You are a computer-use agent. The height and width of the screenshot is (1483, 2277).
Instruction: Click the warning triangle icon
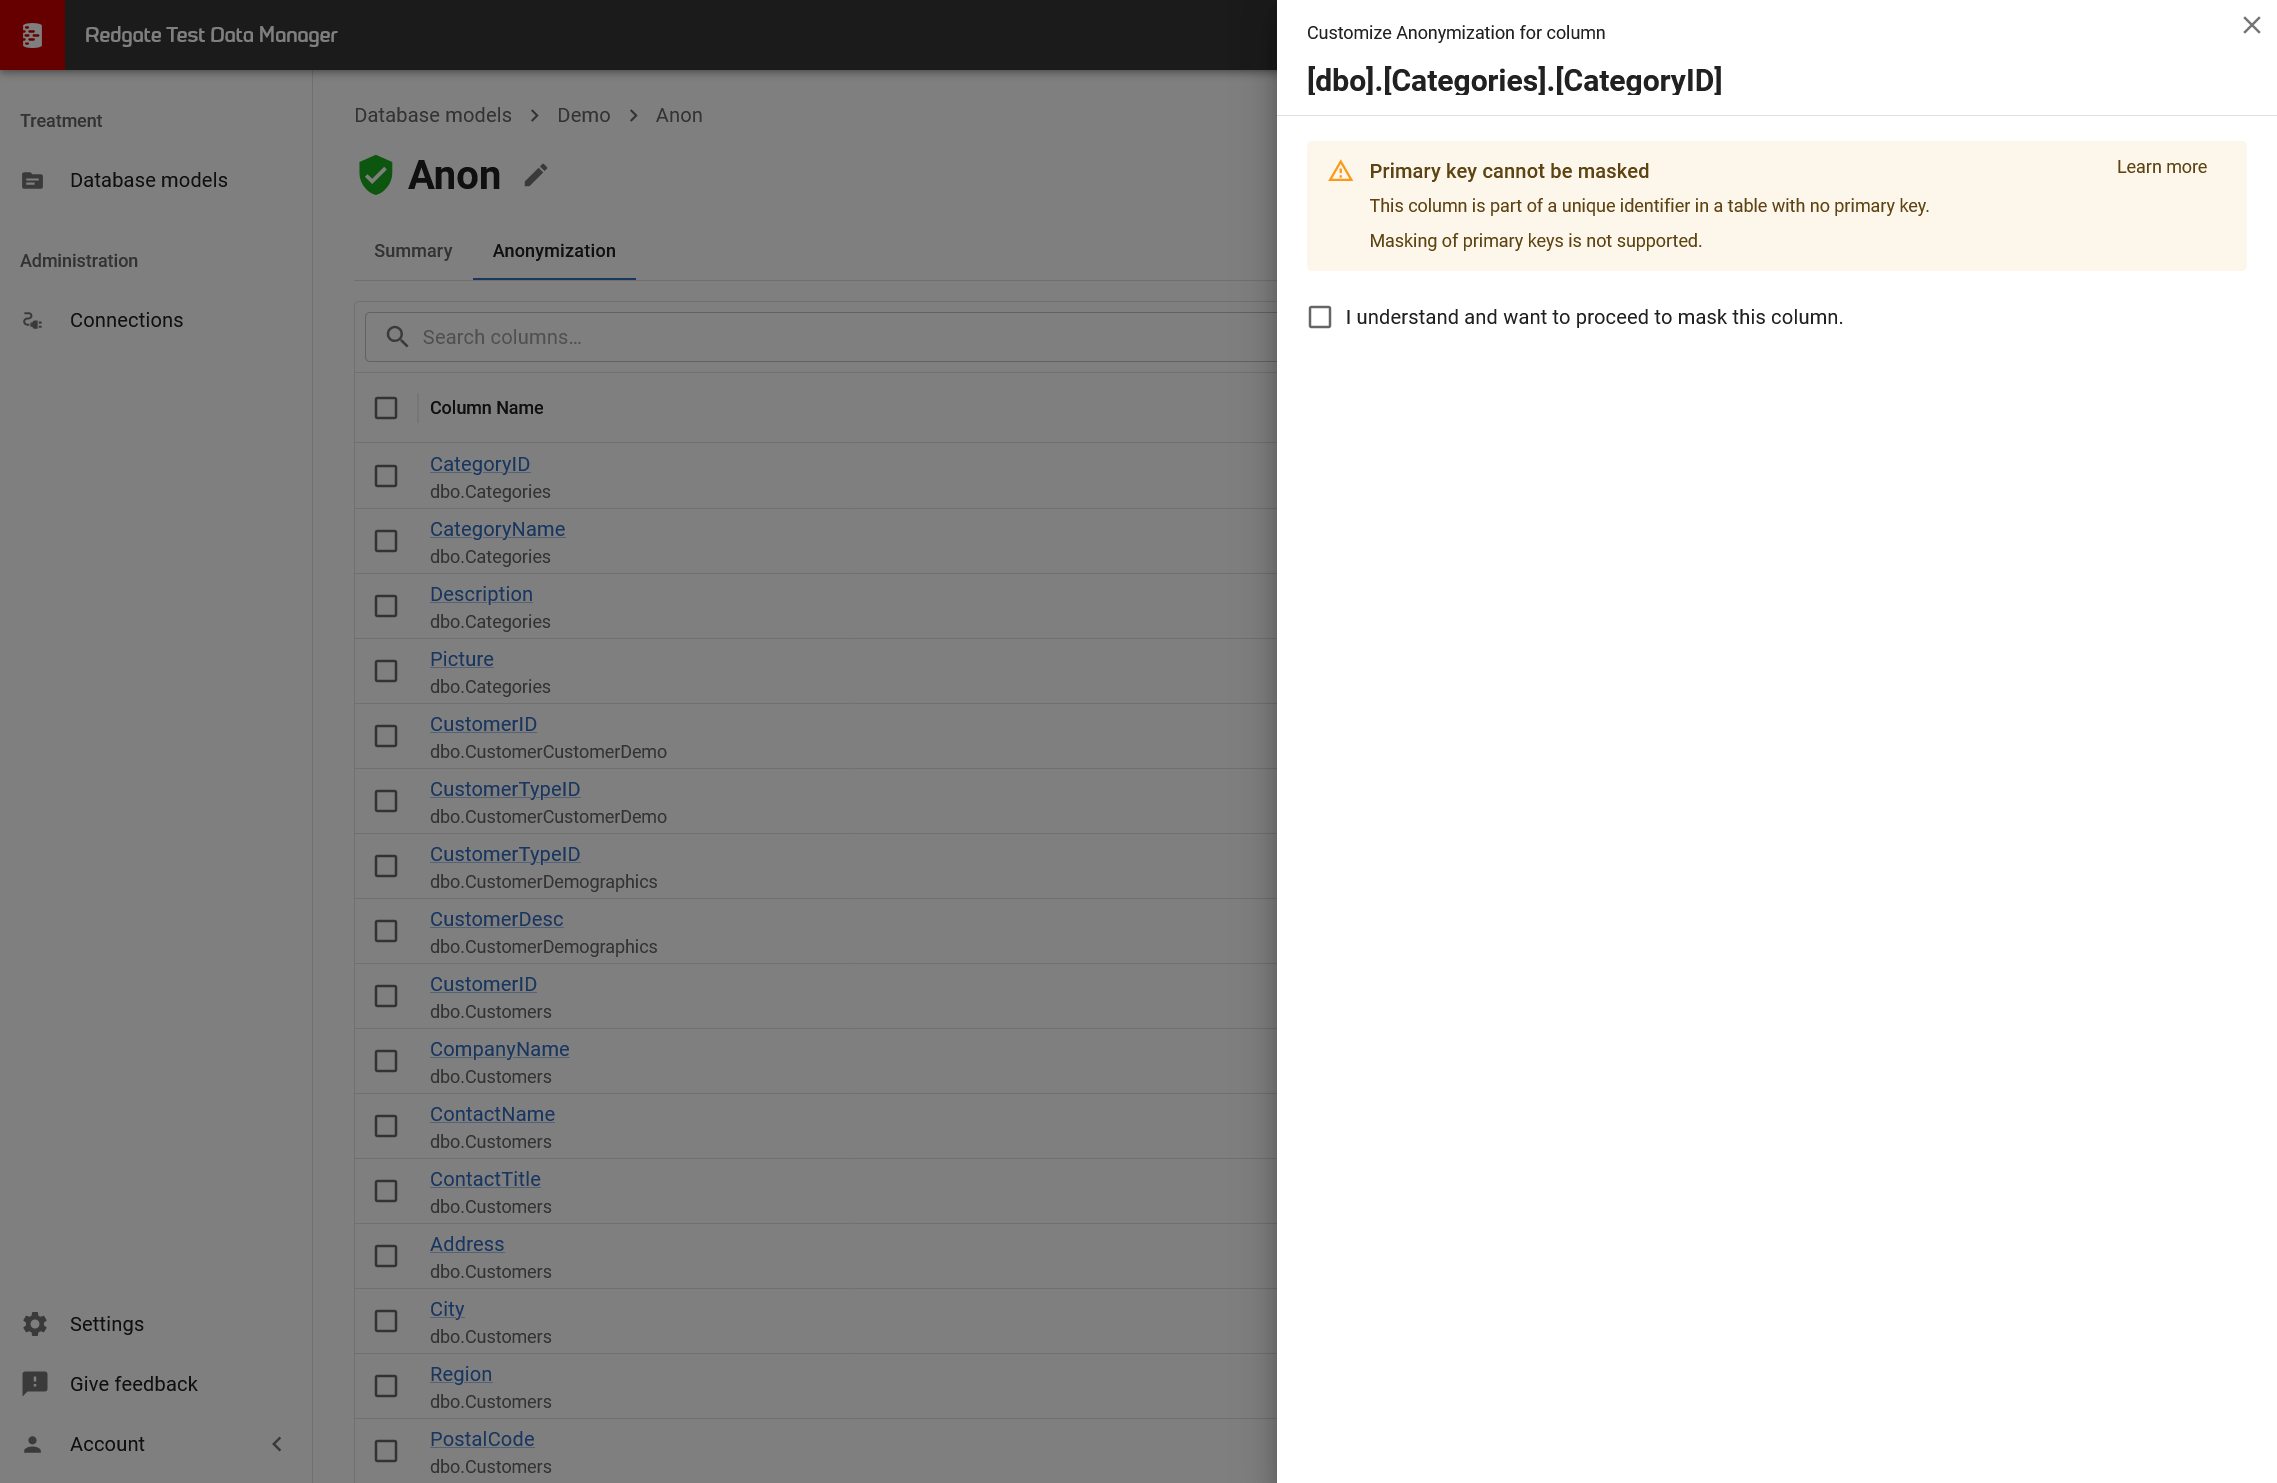pyautogui.click(x=1340, y=172)
